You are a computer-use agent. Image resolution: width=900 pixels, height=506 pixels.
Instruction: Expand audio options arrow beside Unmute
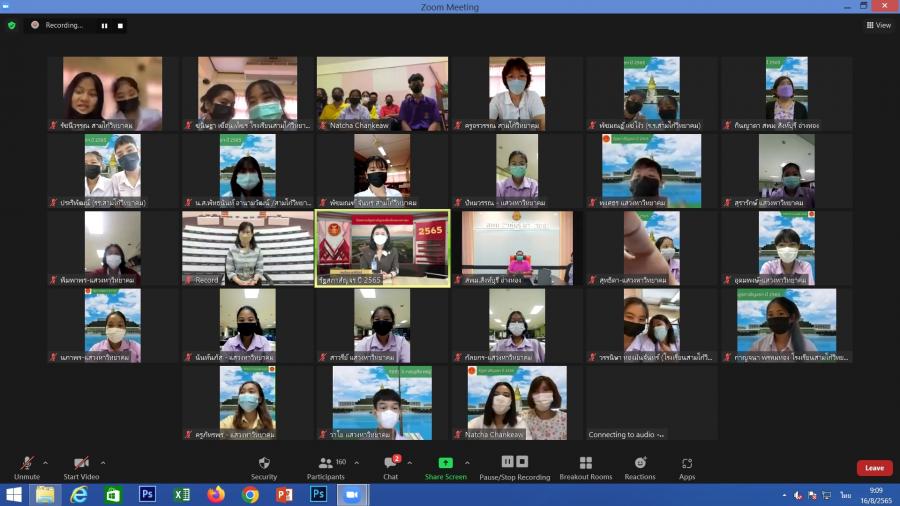(46, 463)
